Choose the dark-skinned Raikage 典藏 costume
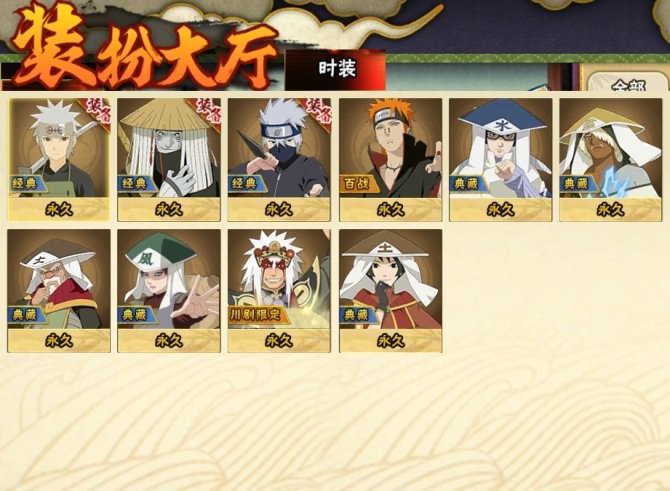Screen dimensions: 670x491 click(x=611, y=160)
